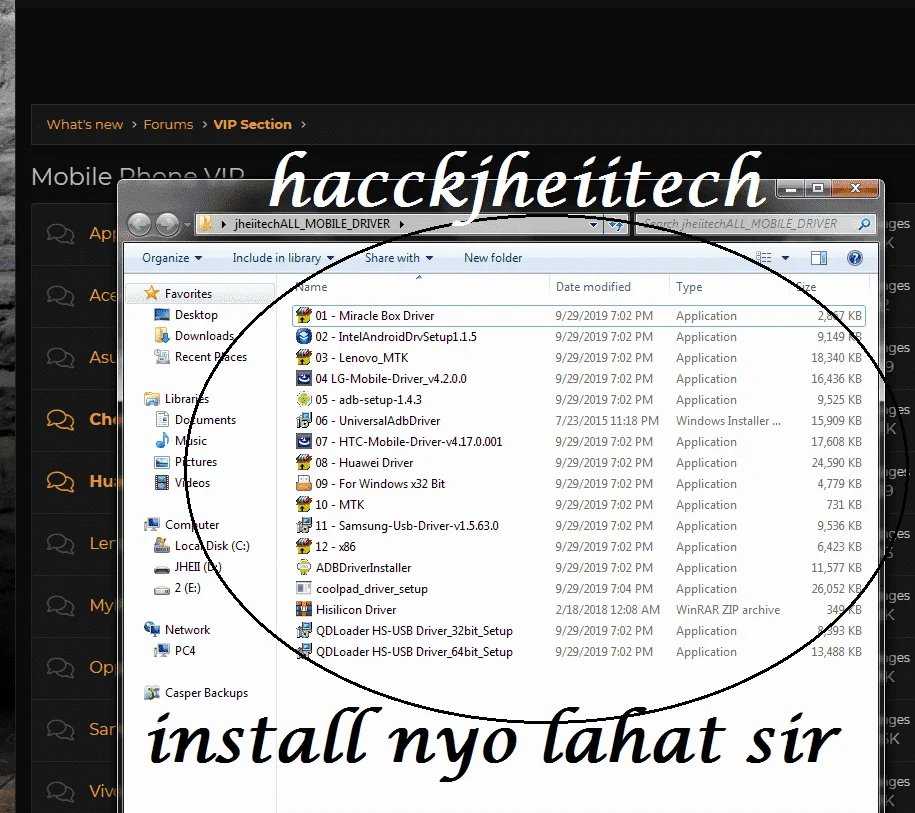Open the address bar history dropdown
Image resolution: width=915 pixels, height=813 pixels.
[x=593, y=224]
